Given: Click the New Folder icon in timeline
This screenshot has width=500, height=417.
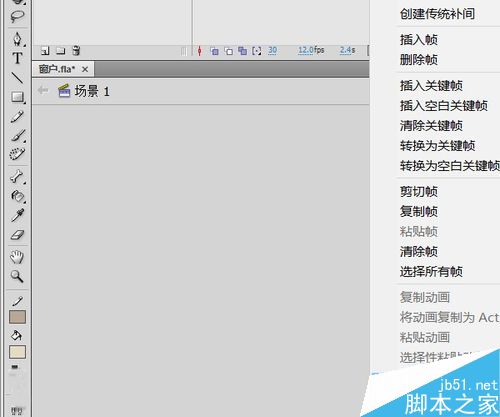Looking at the screenshot, I should pos(60,51).
